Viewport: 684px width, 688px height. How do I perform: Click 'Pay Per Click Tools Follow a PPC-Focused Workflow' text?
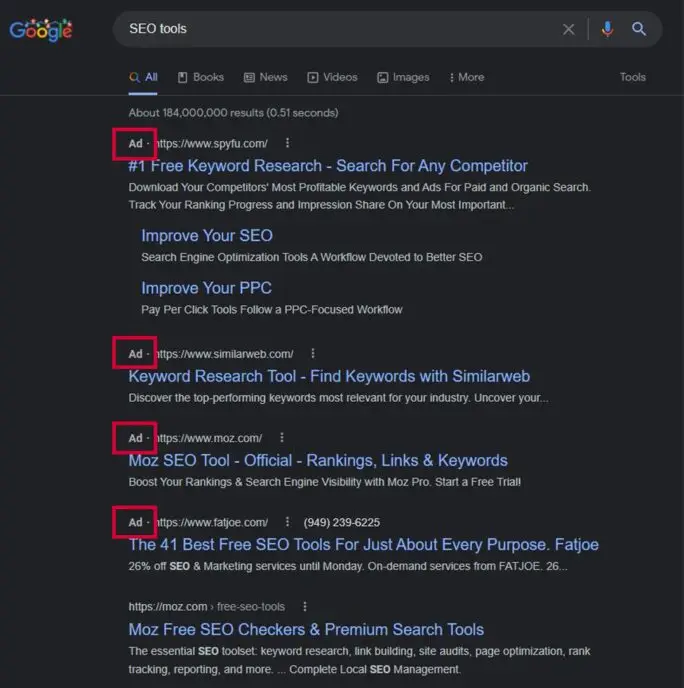click(272, 309)
